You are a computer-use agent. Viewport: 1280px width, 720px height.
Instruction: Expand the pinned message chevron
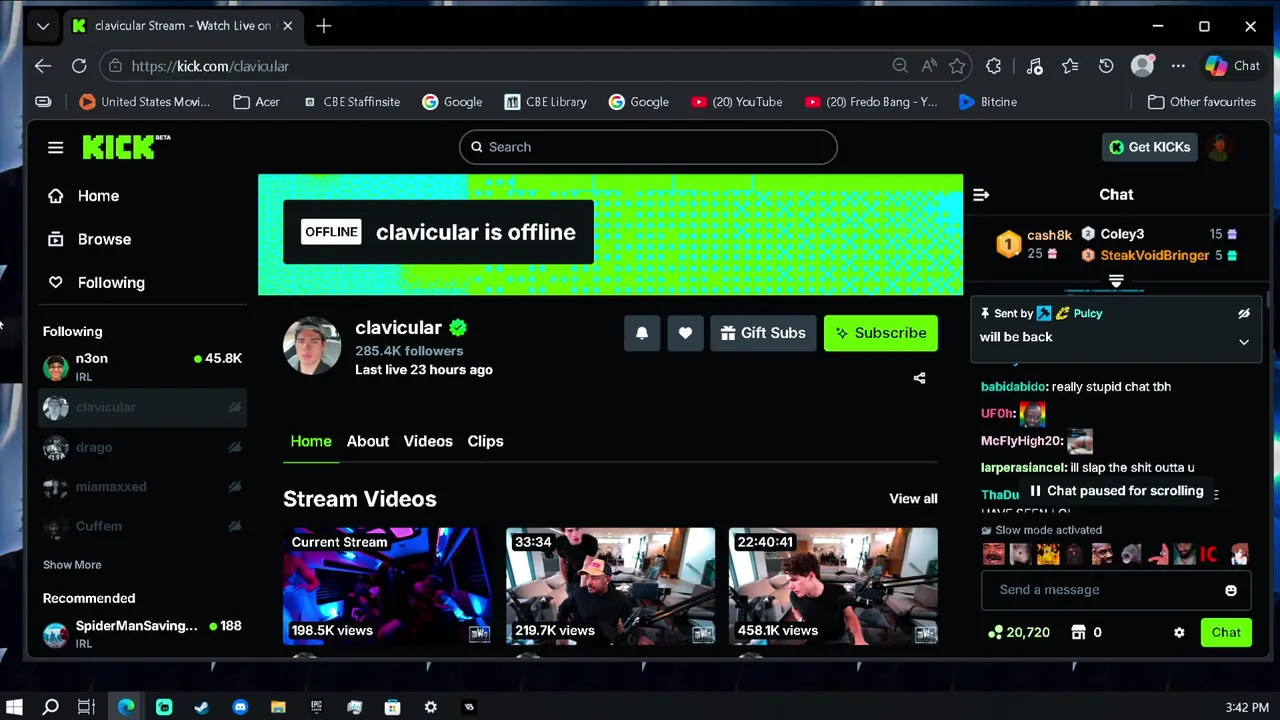tap(1244, 342)
